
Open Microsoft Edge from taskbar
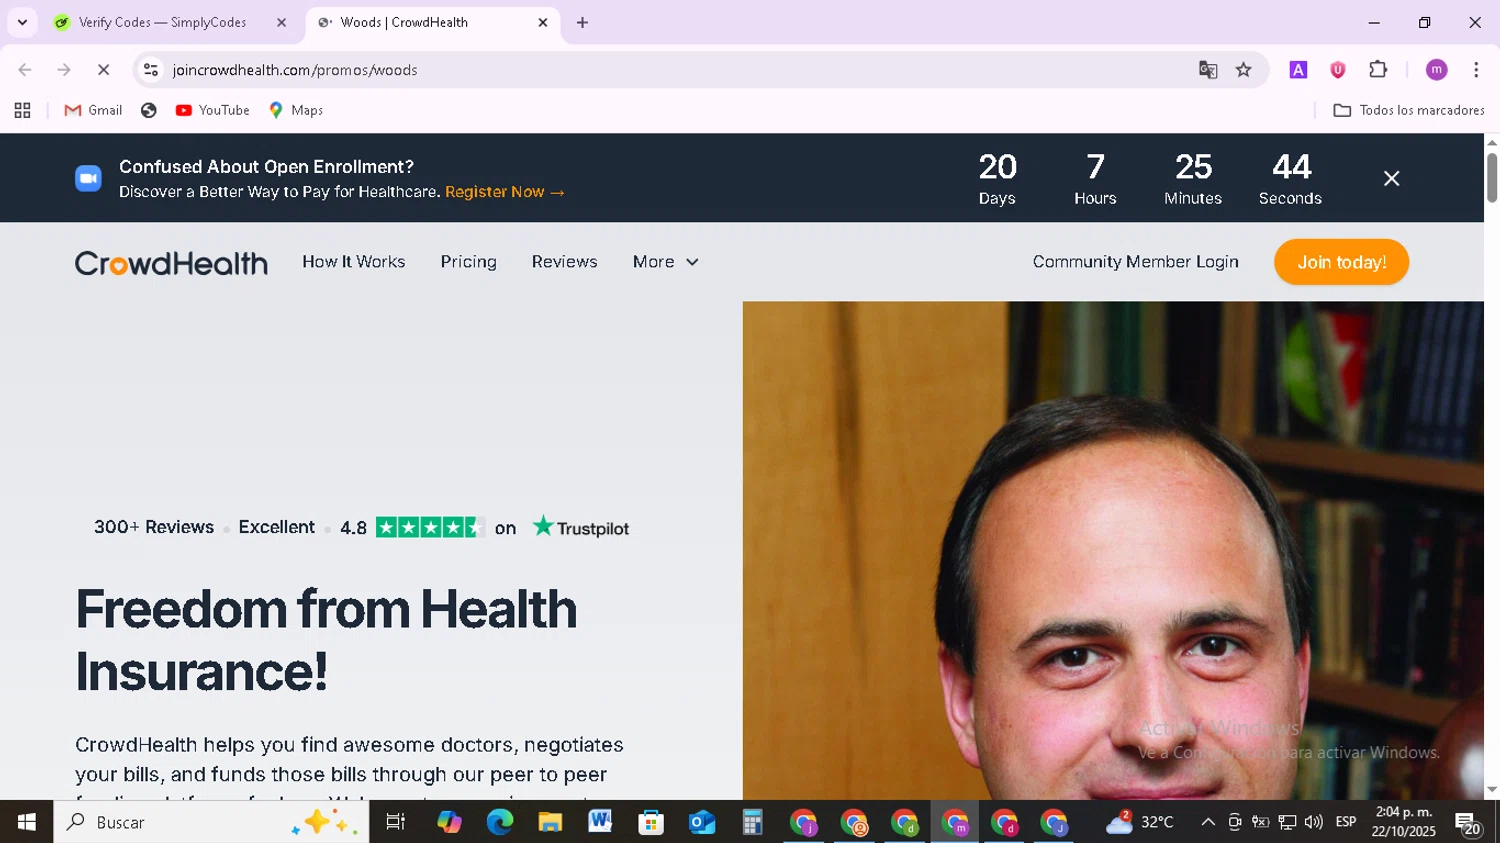click(499, 822)
